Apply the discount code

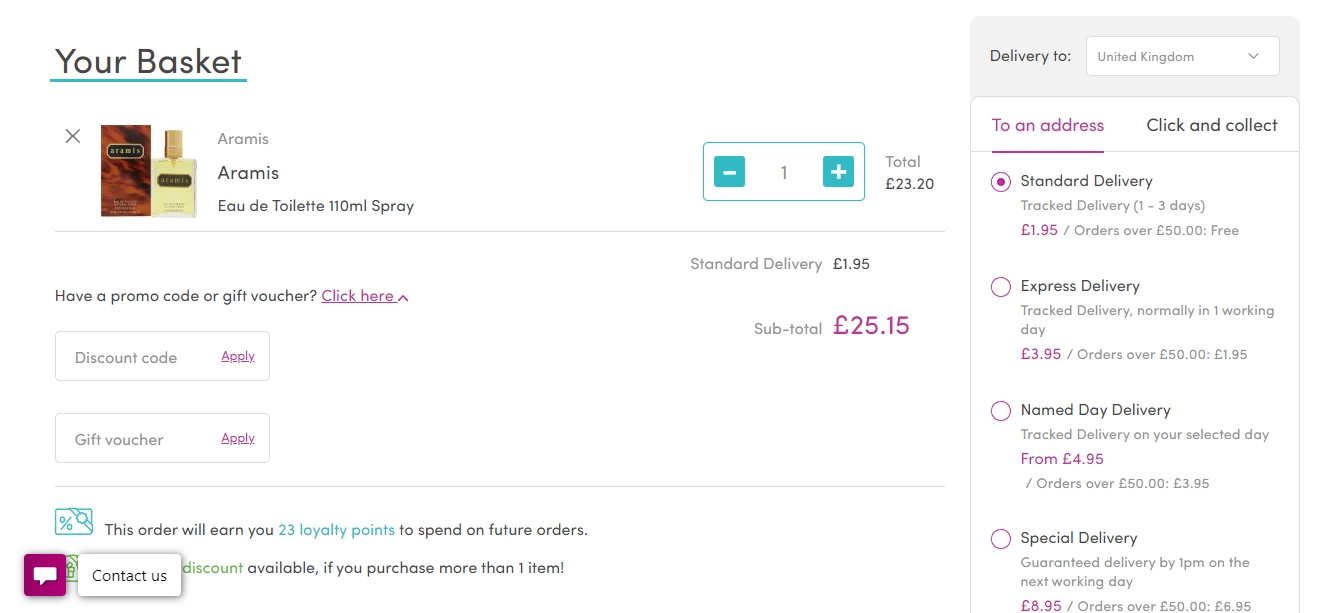[238, 356]
